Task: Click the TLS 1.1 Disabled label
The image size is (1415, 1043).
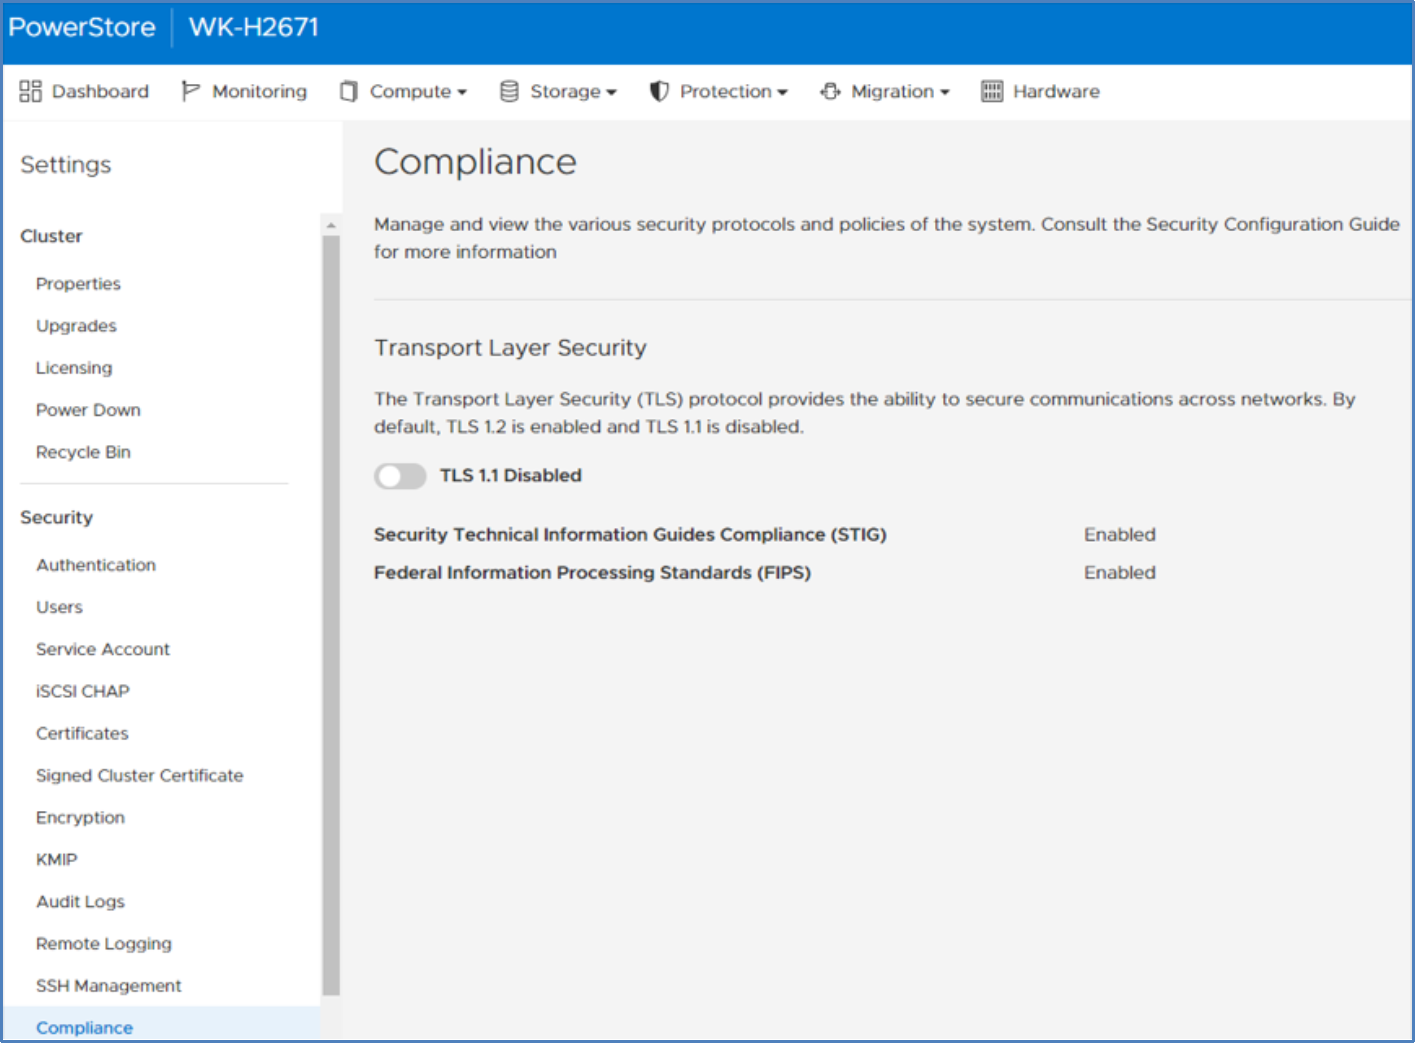Action: coord(511,475)
